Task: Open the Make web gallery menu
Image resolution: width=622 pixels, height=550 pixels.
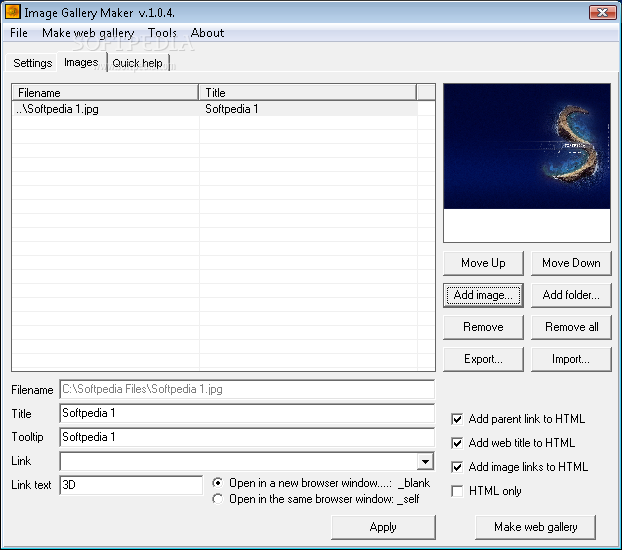Action: (88, 33)
